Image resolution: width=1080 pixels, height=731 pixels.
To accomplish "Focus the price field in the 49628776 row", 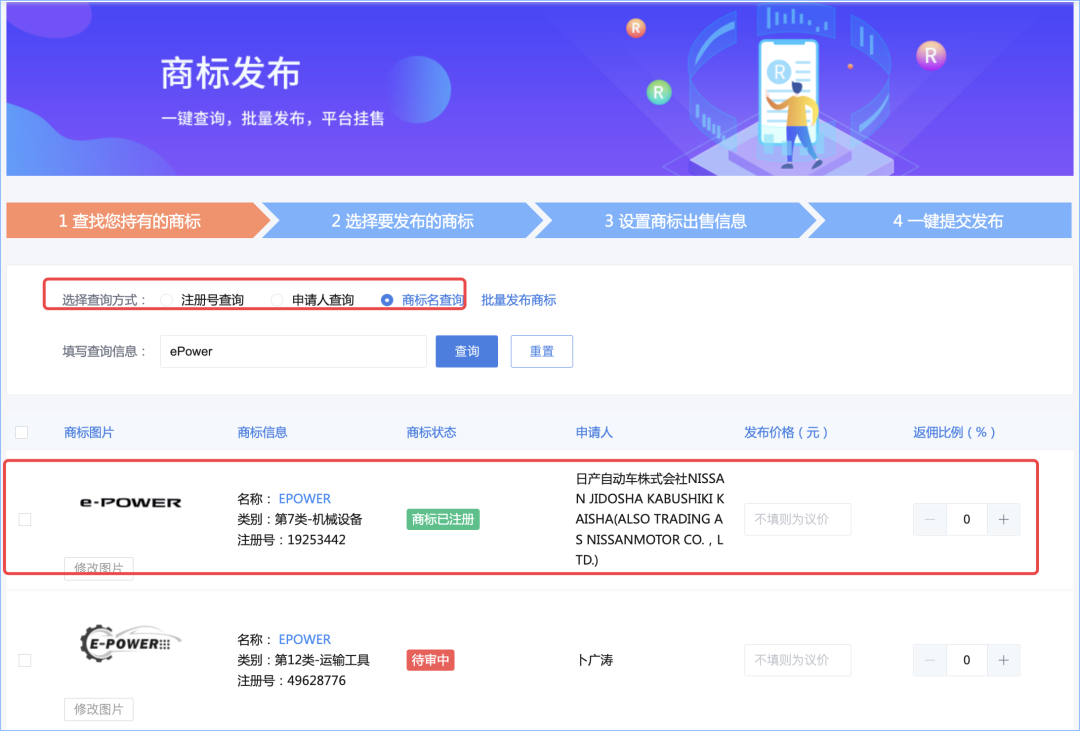I will (x=798, y=660).
